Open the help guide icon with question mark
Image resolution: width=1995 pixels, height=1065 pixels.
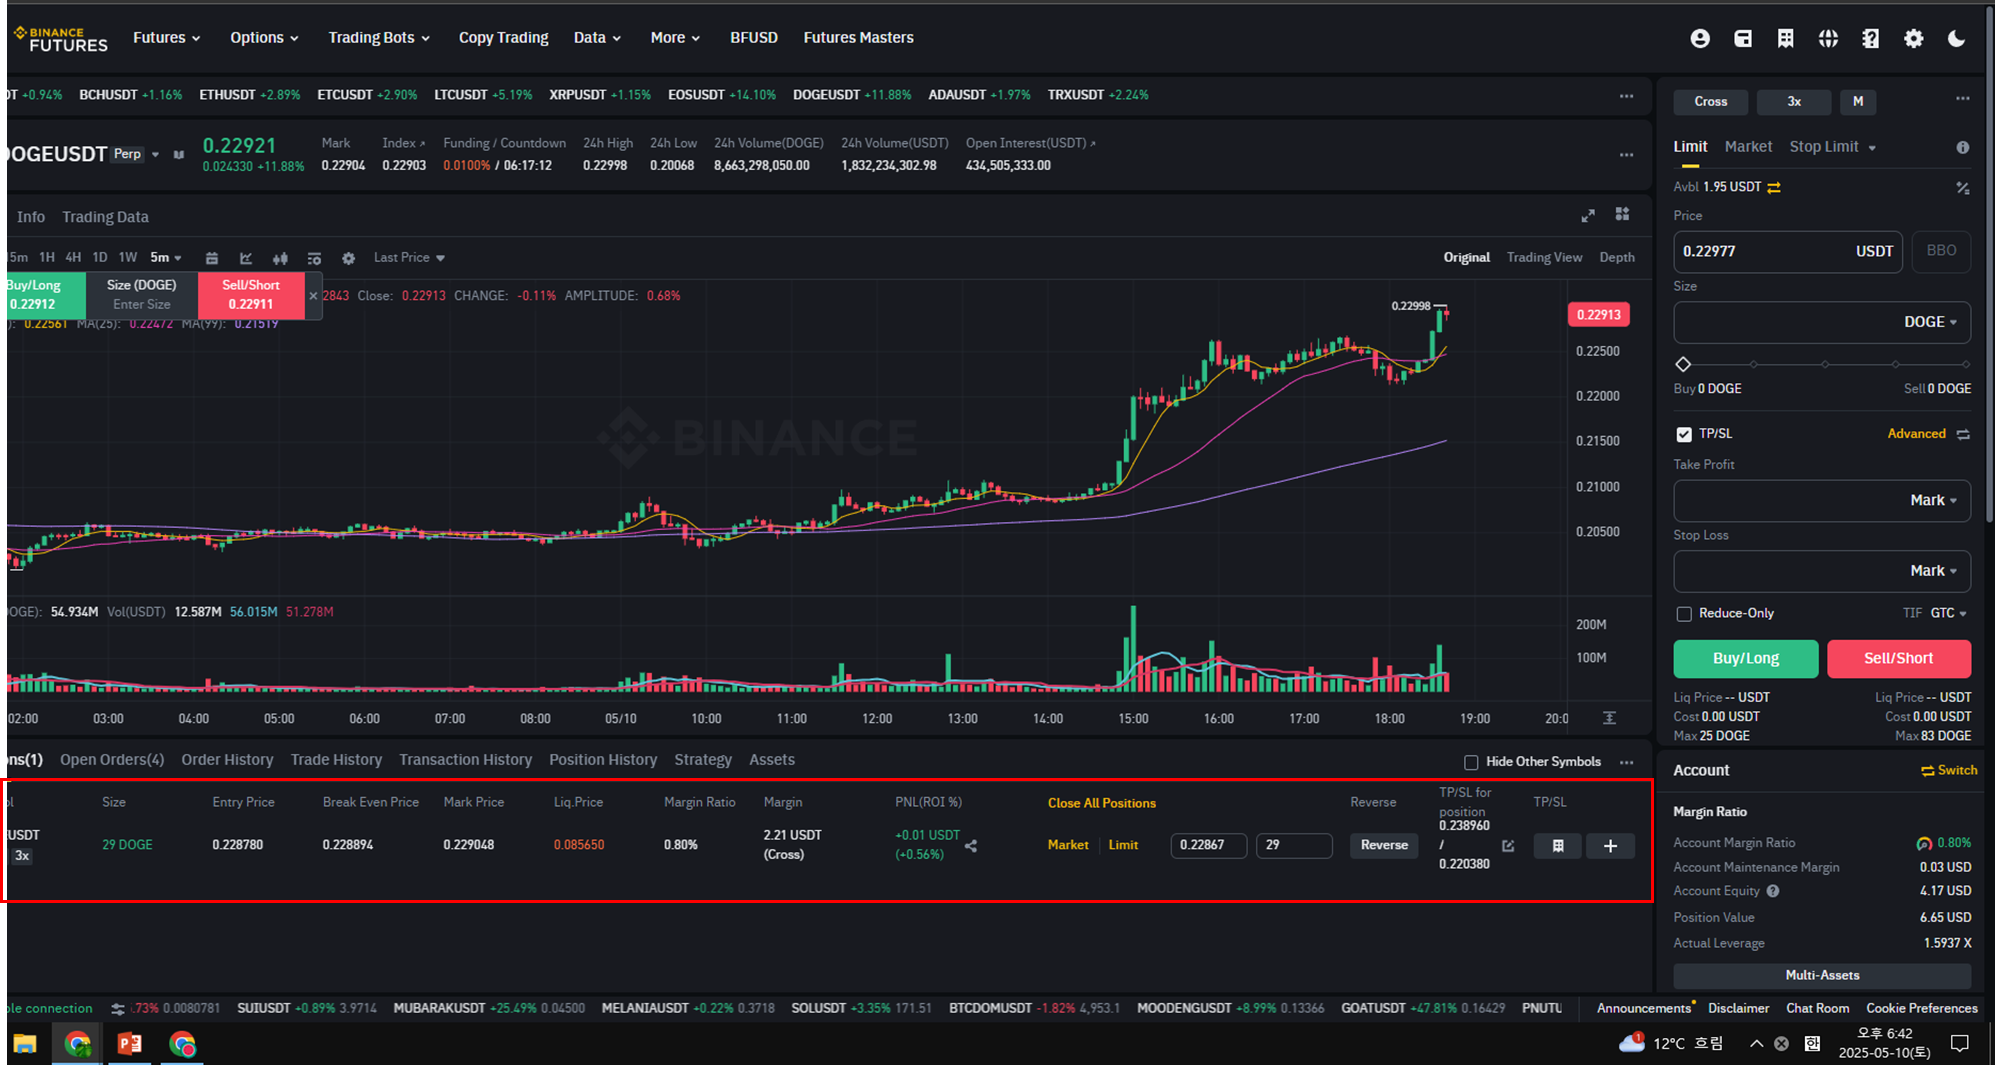pos(1871,38)
